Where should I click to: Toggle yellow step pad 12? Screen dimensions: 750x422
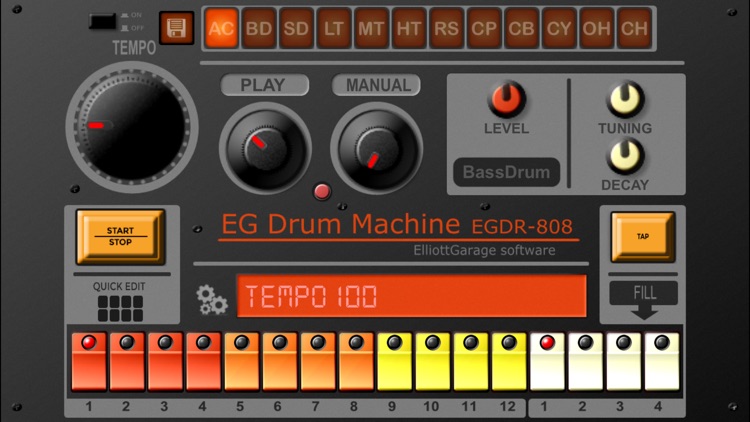pos(509,362)
